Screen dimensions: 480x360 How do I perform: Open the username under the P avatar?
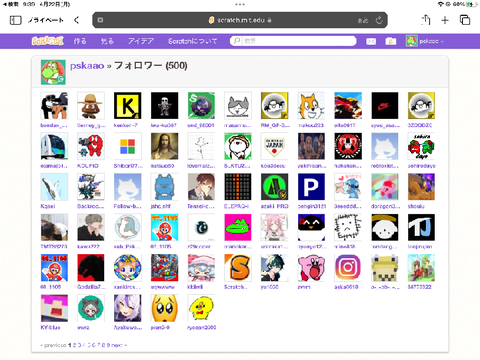click(x=312, y=206)
